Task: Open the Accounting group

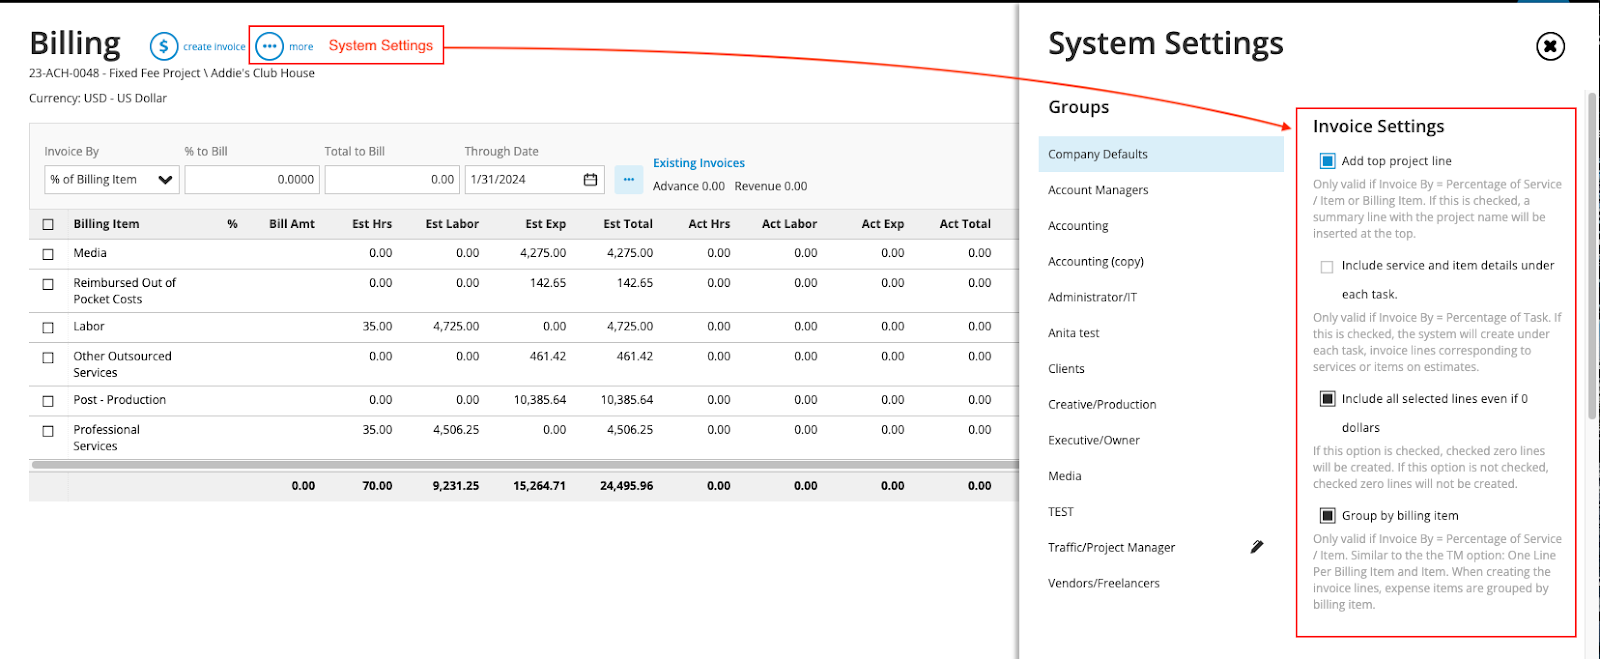Action: tap(1078, 226)
